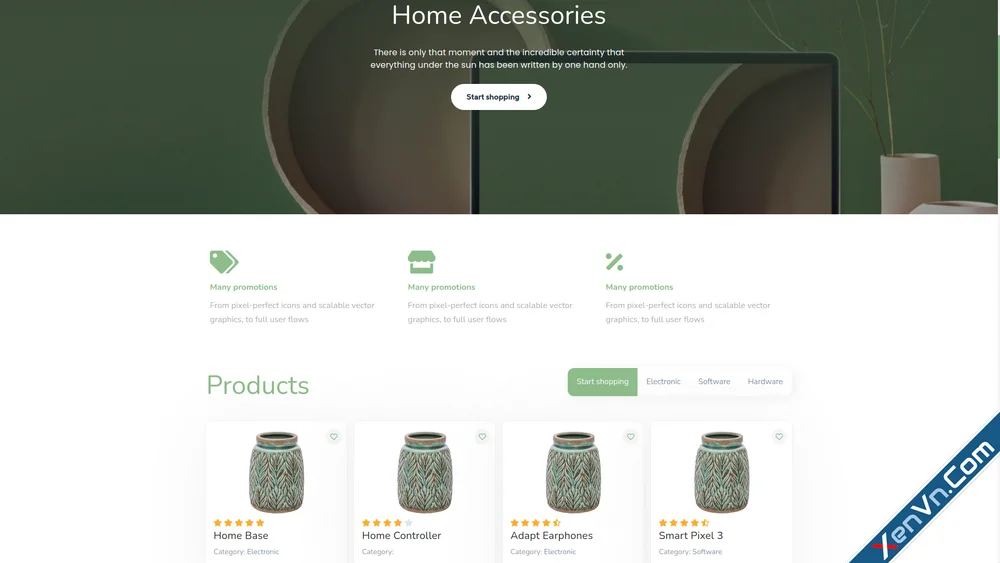Open the Adapt Earphones product title
Image resolution: width=1000 pixels, height=563 pixels.
point(552,536)
